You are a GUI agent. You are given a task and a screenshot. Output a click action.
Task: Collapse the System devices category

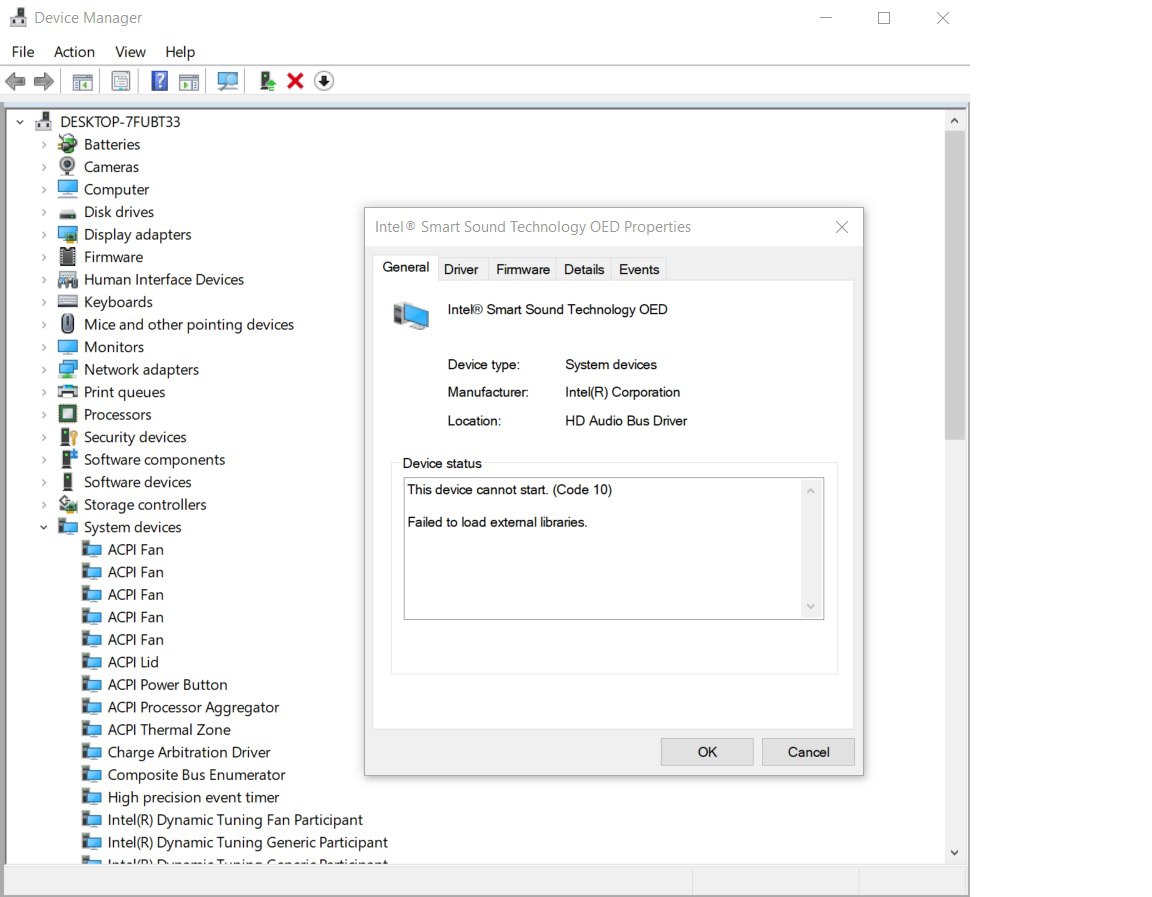pos(44,527)
